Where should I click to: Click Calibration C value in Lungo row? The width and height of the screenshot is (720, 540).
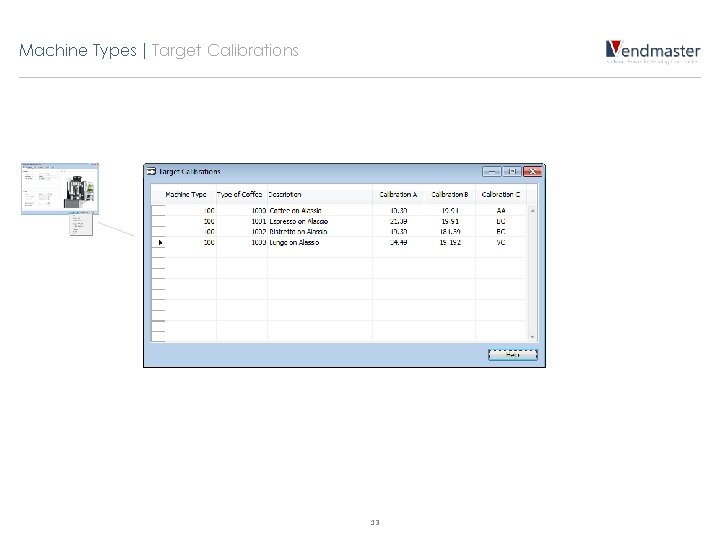pos(501,242)
